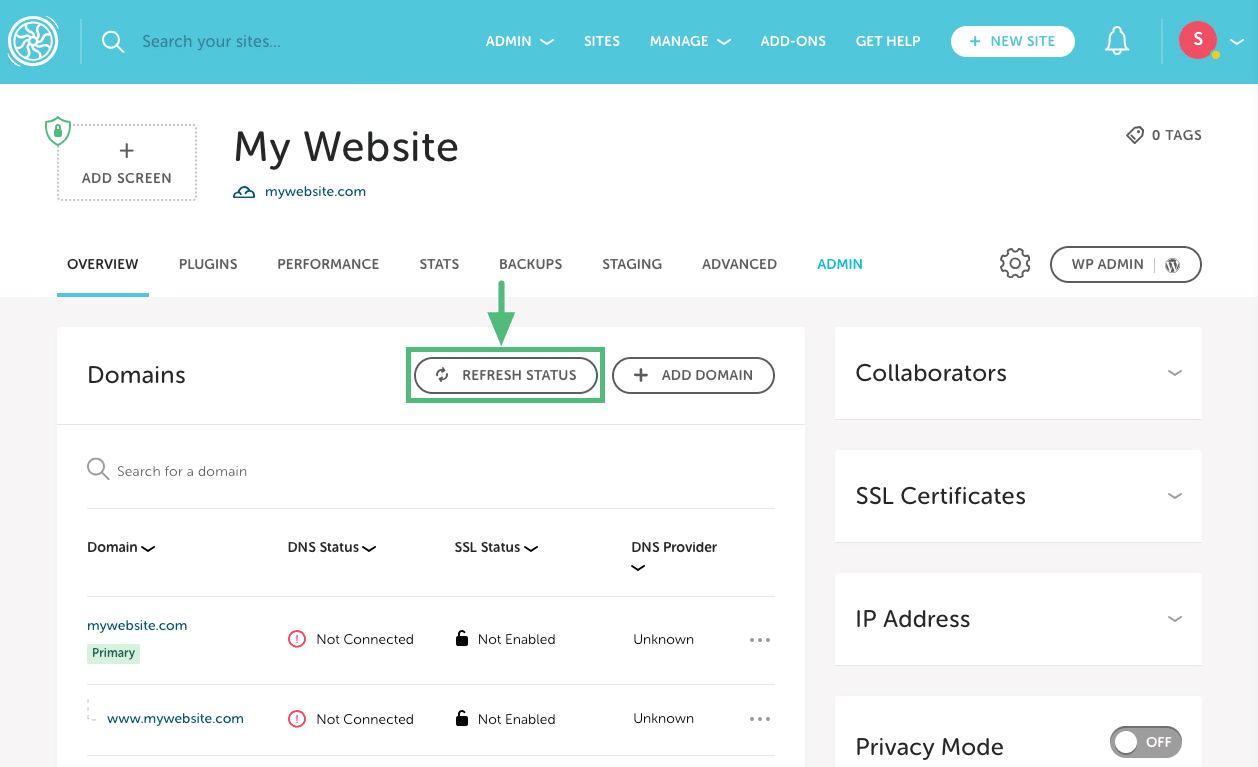The image size is (1258, 767).
Task: Click the lock icon next to Not Enabled
Action: coord(460,638)
